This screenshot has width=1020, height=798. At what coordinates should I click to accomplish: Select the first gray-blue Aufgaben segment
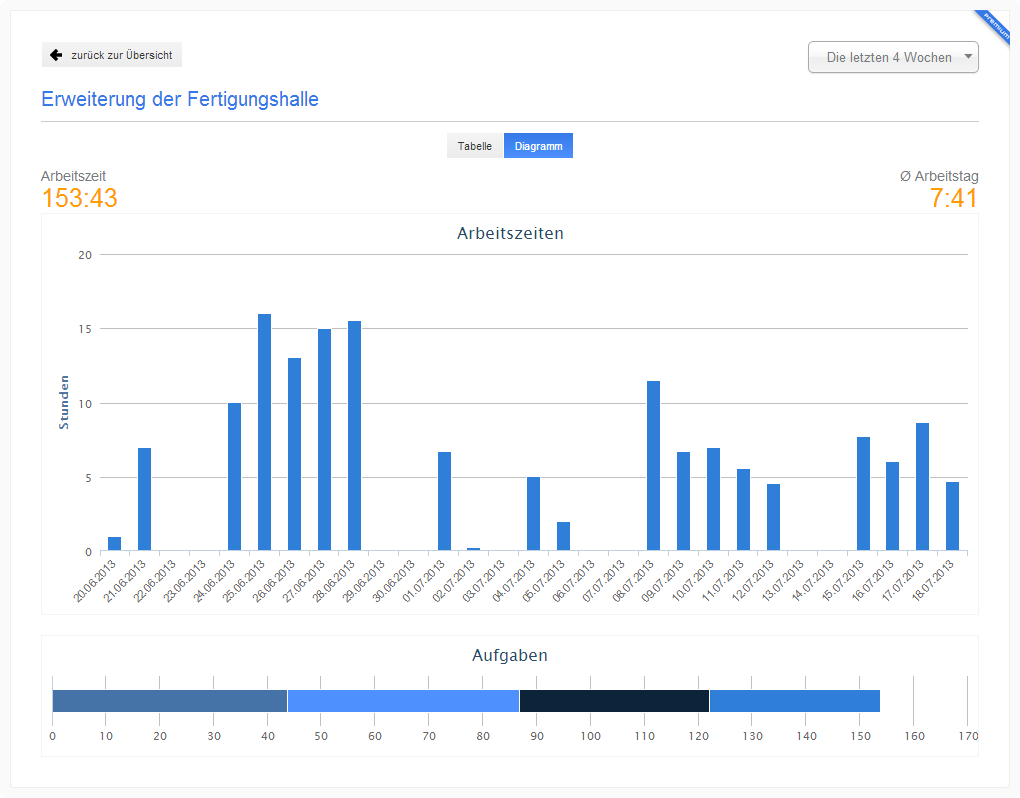(169, 701)
